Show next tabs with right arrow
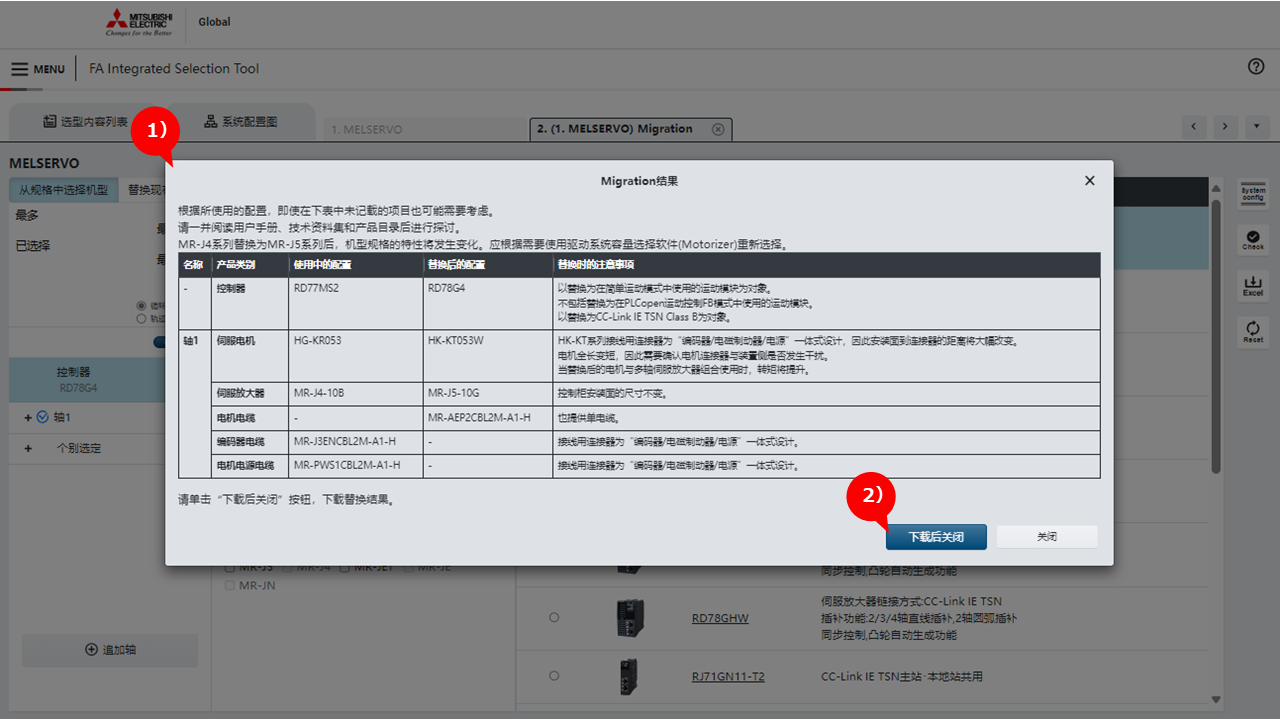 (x=1226, y=127)
